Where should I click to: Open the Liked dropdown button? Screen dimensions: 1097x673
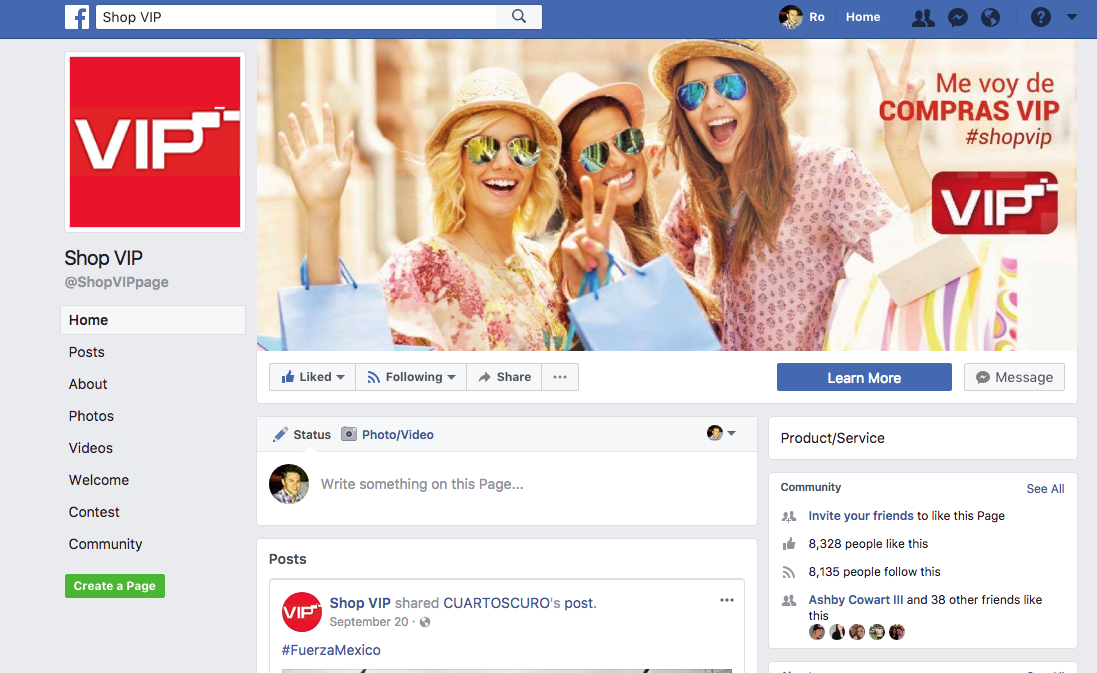[x=313, y=377]
